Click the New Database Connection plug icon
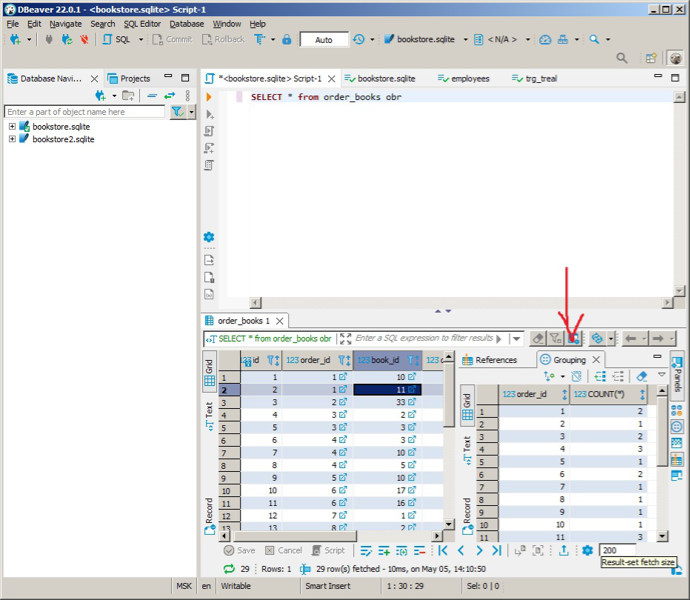 (x=15, y=40)
